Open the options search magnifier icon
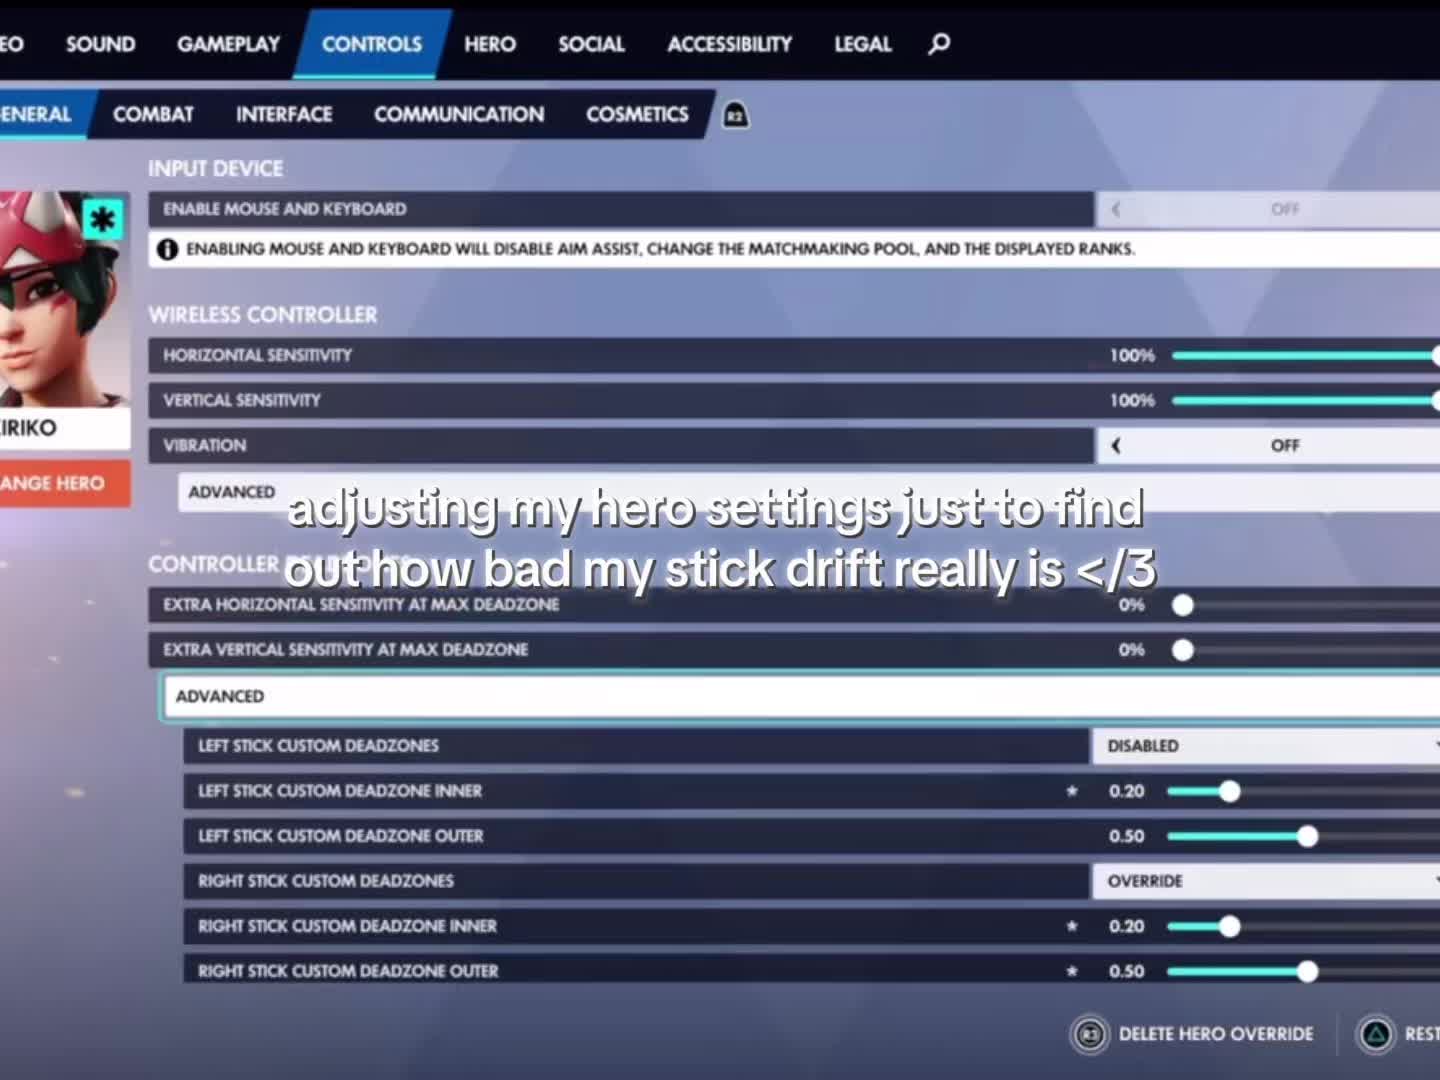 939,44
